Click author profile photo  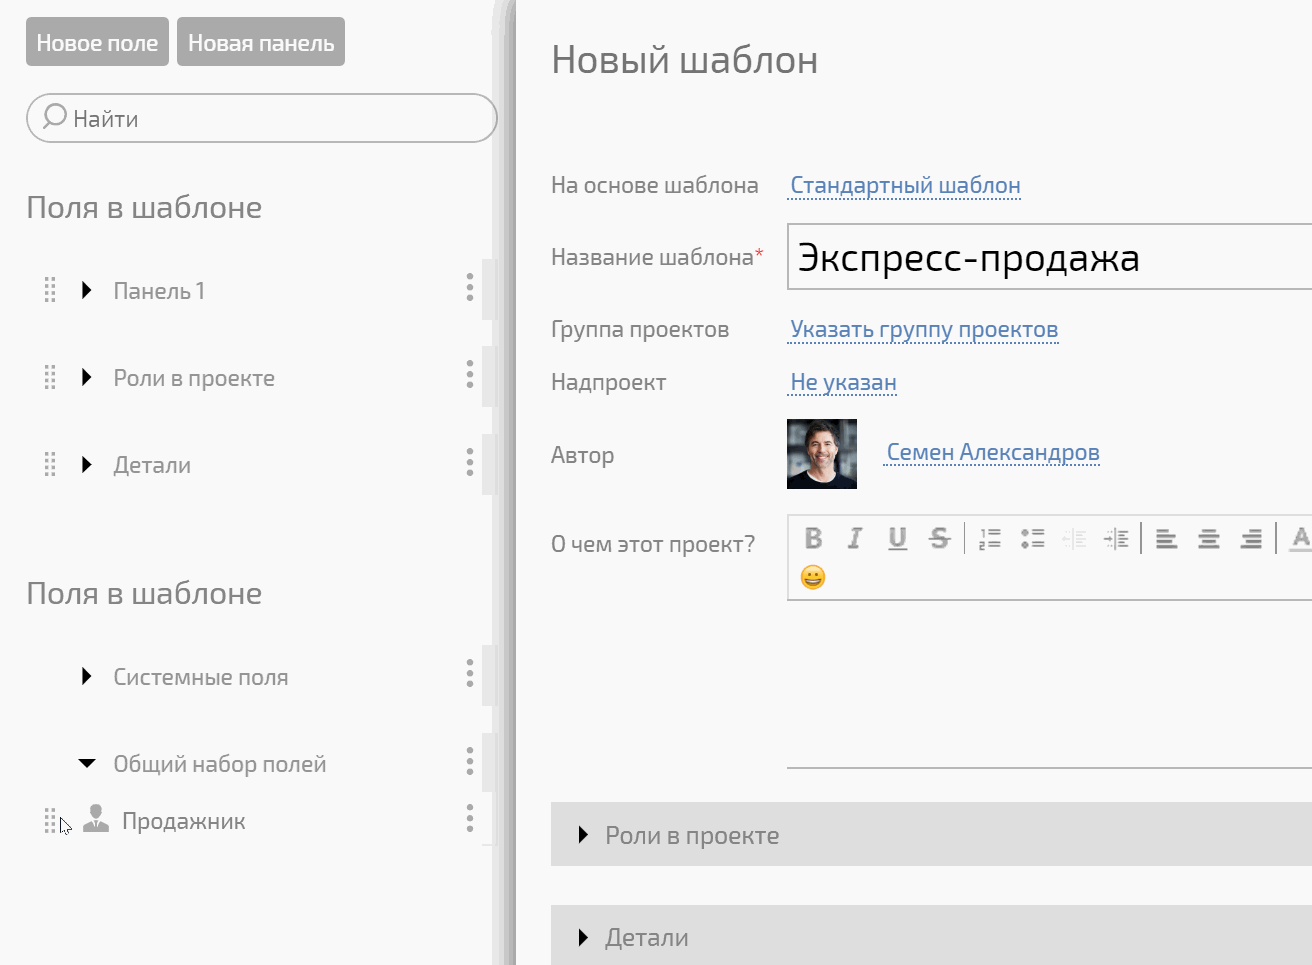[822, 454]
